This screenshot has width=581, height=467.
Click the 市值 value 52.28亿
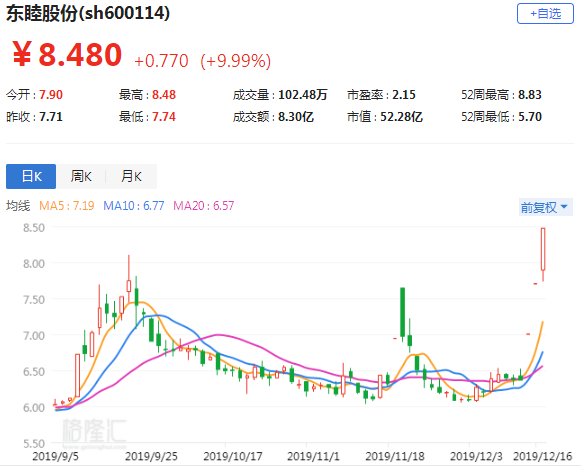coord(401,117)
